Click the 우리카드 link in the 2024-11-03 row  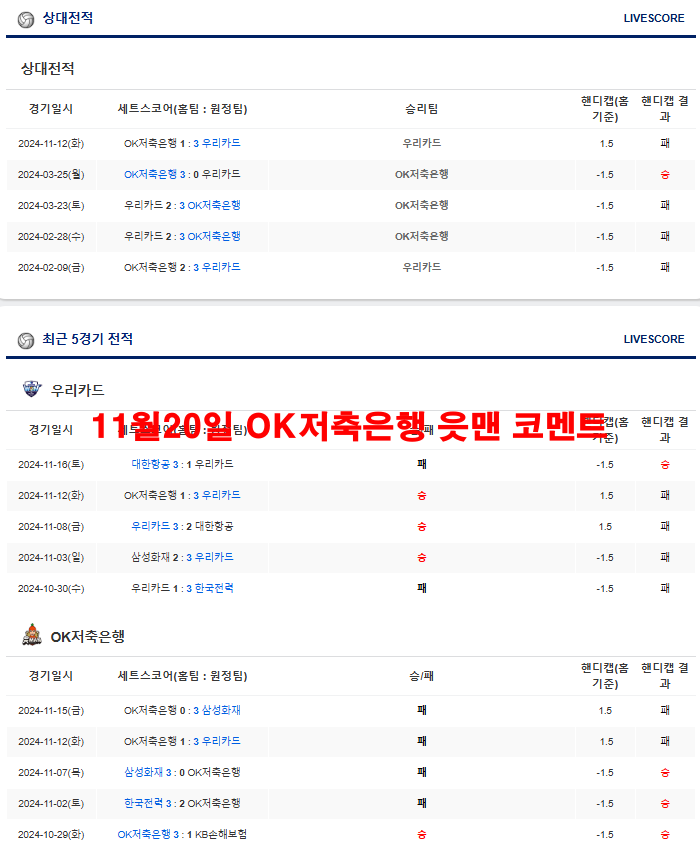(x=214, y=557)
